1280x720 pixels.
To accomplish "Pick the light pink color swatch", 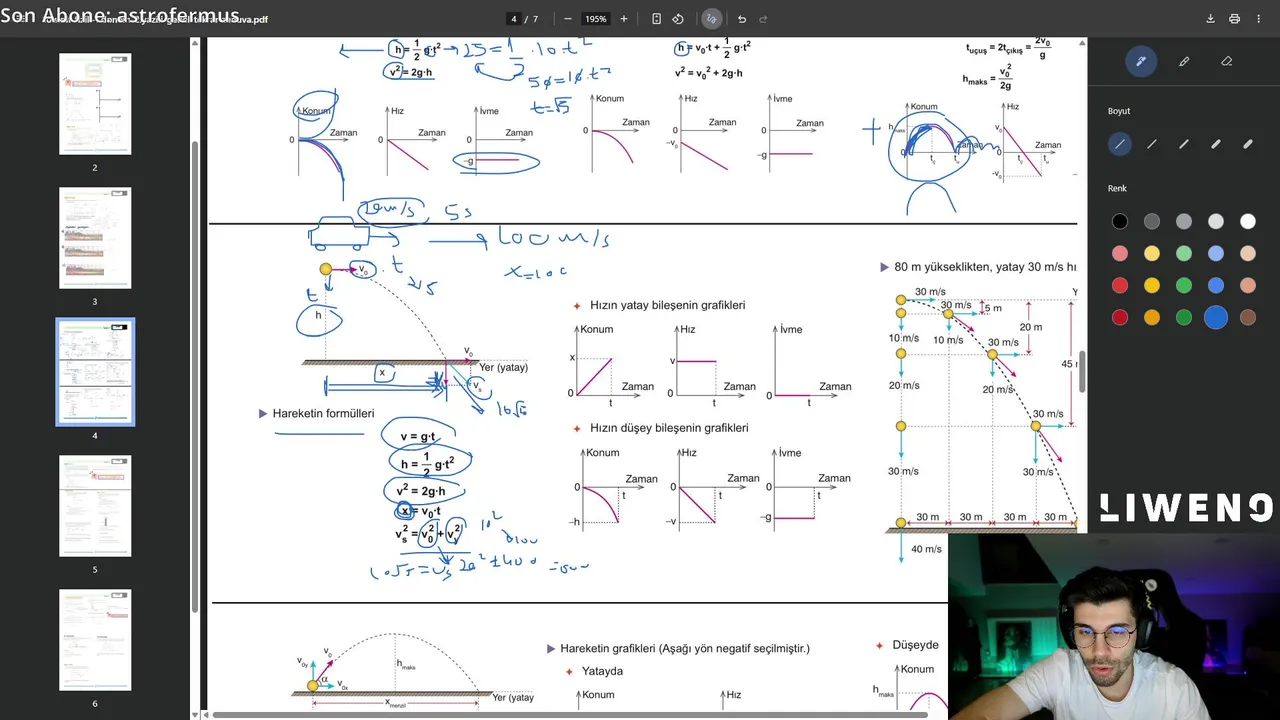I will [1120, 254].
